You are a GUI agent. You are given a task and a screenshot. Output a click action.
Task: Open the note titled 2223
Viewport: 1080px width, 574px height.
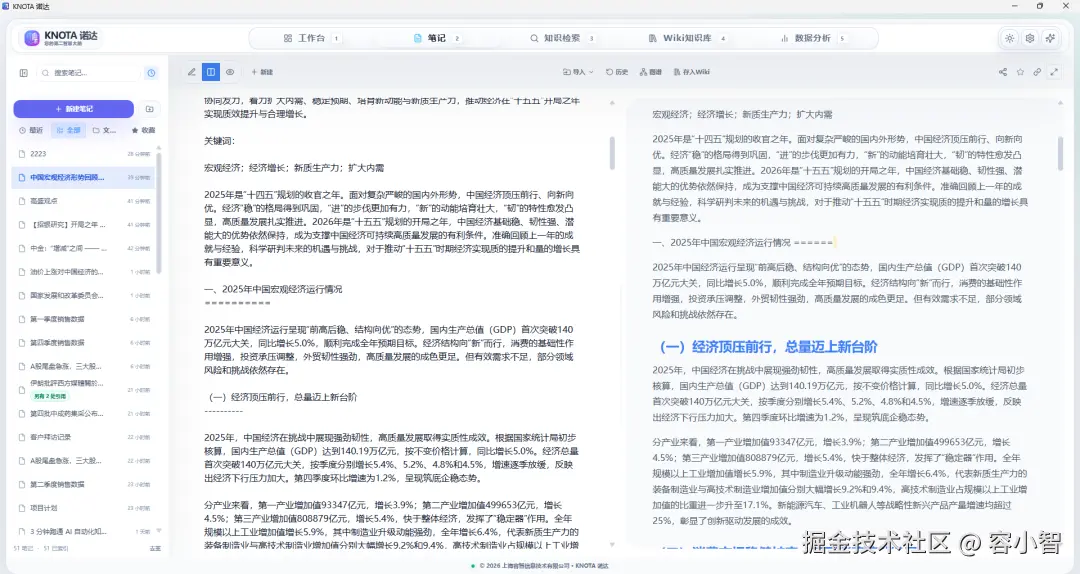tap(85, 154)
